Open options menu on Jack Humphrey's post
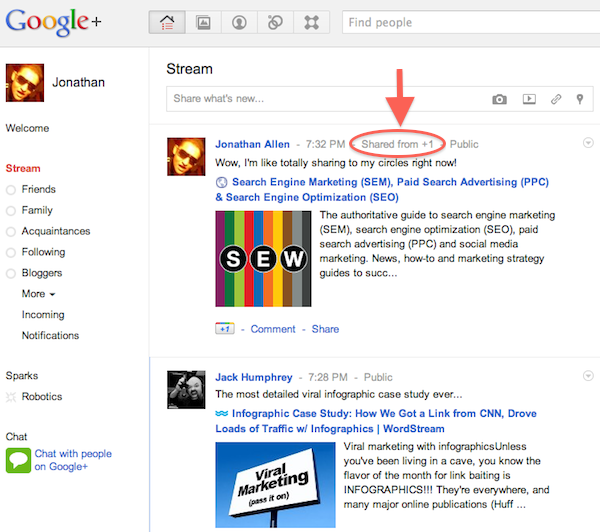 [588, 375]
